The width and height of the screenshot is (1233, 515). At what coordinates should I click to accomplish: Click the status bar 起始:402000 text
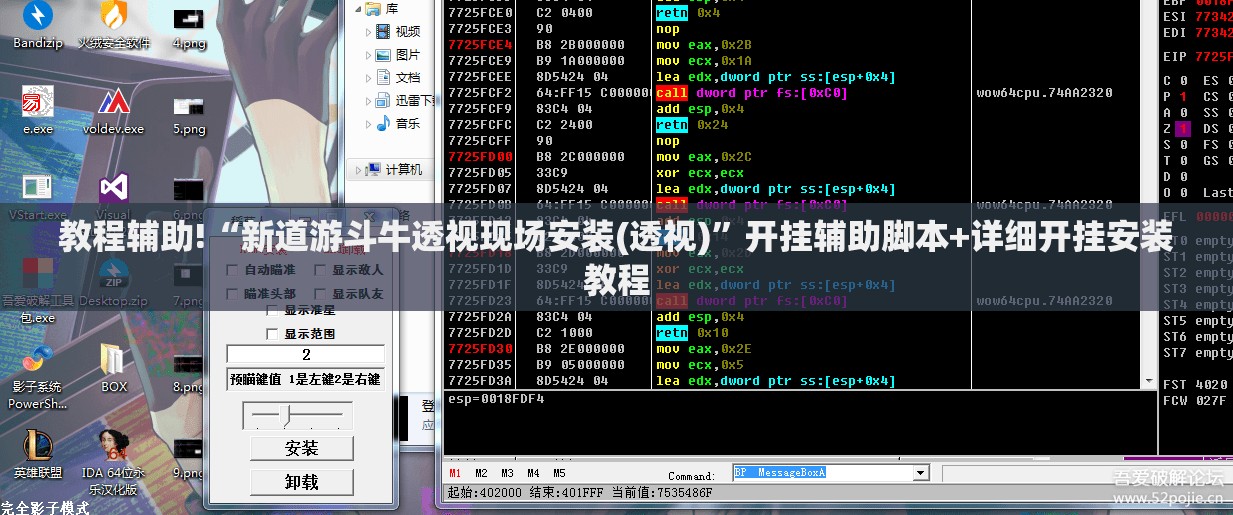485,492
